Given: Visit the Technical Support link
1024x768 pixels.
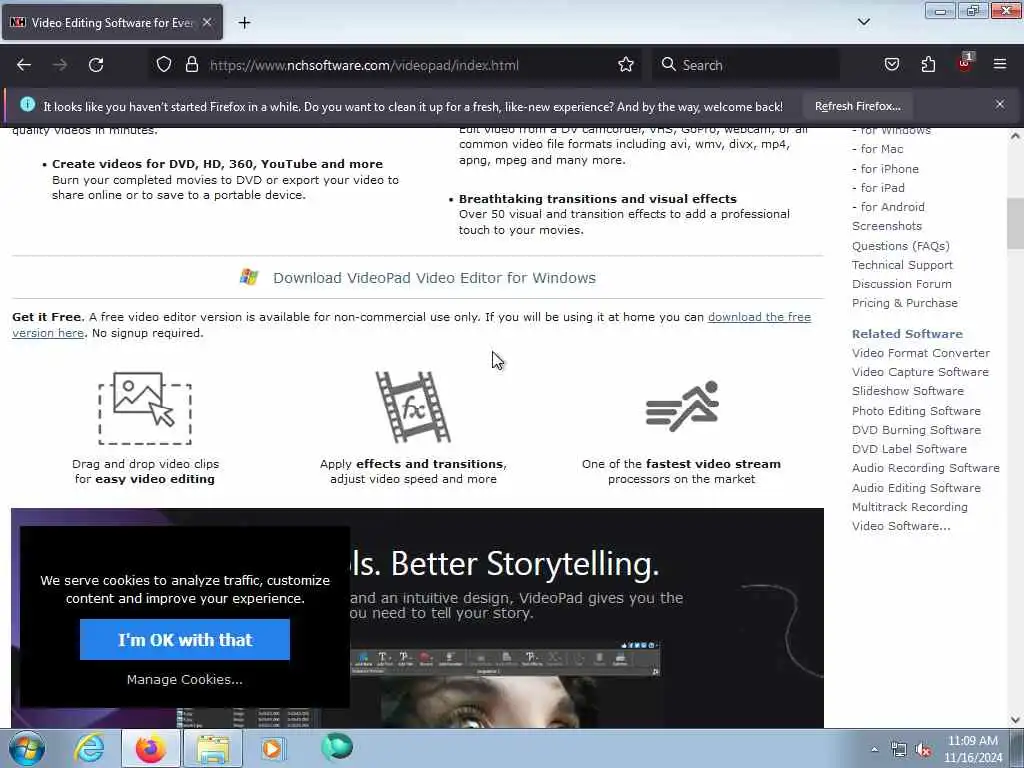Looking at the screenshot, I should [902, 264].
